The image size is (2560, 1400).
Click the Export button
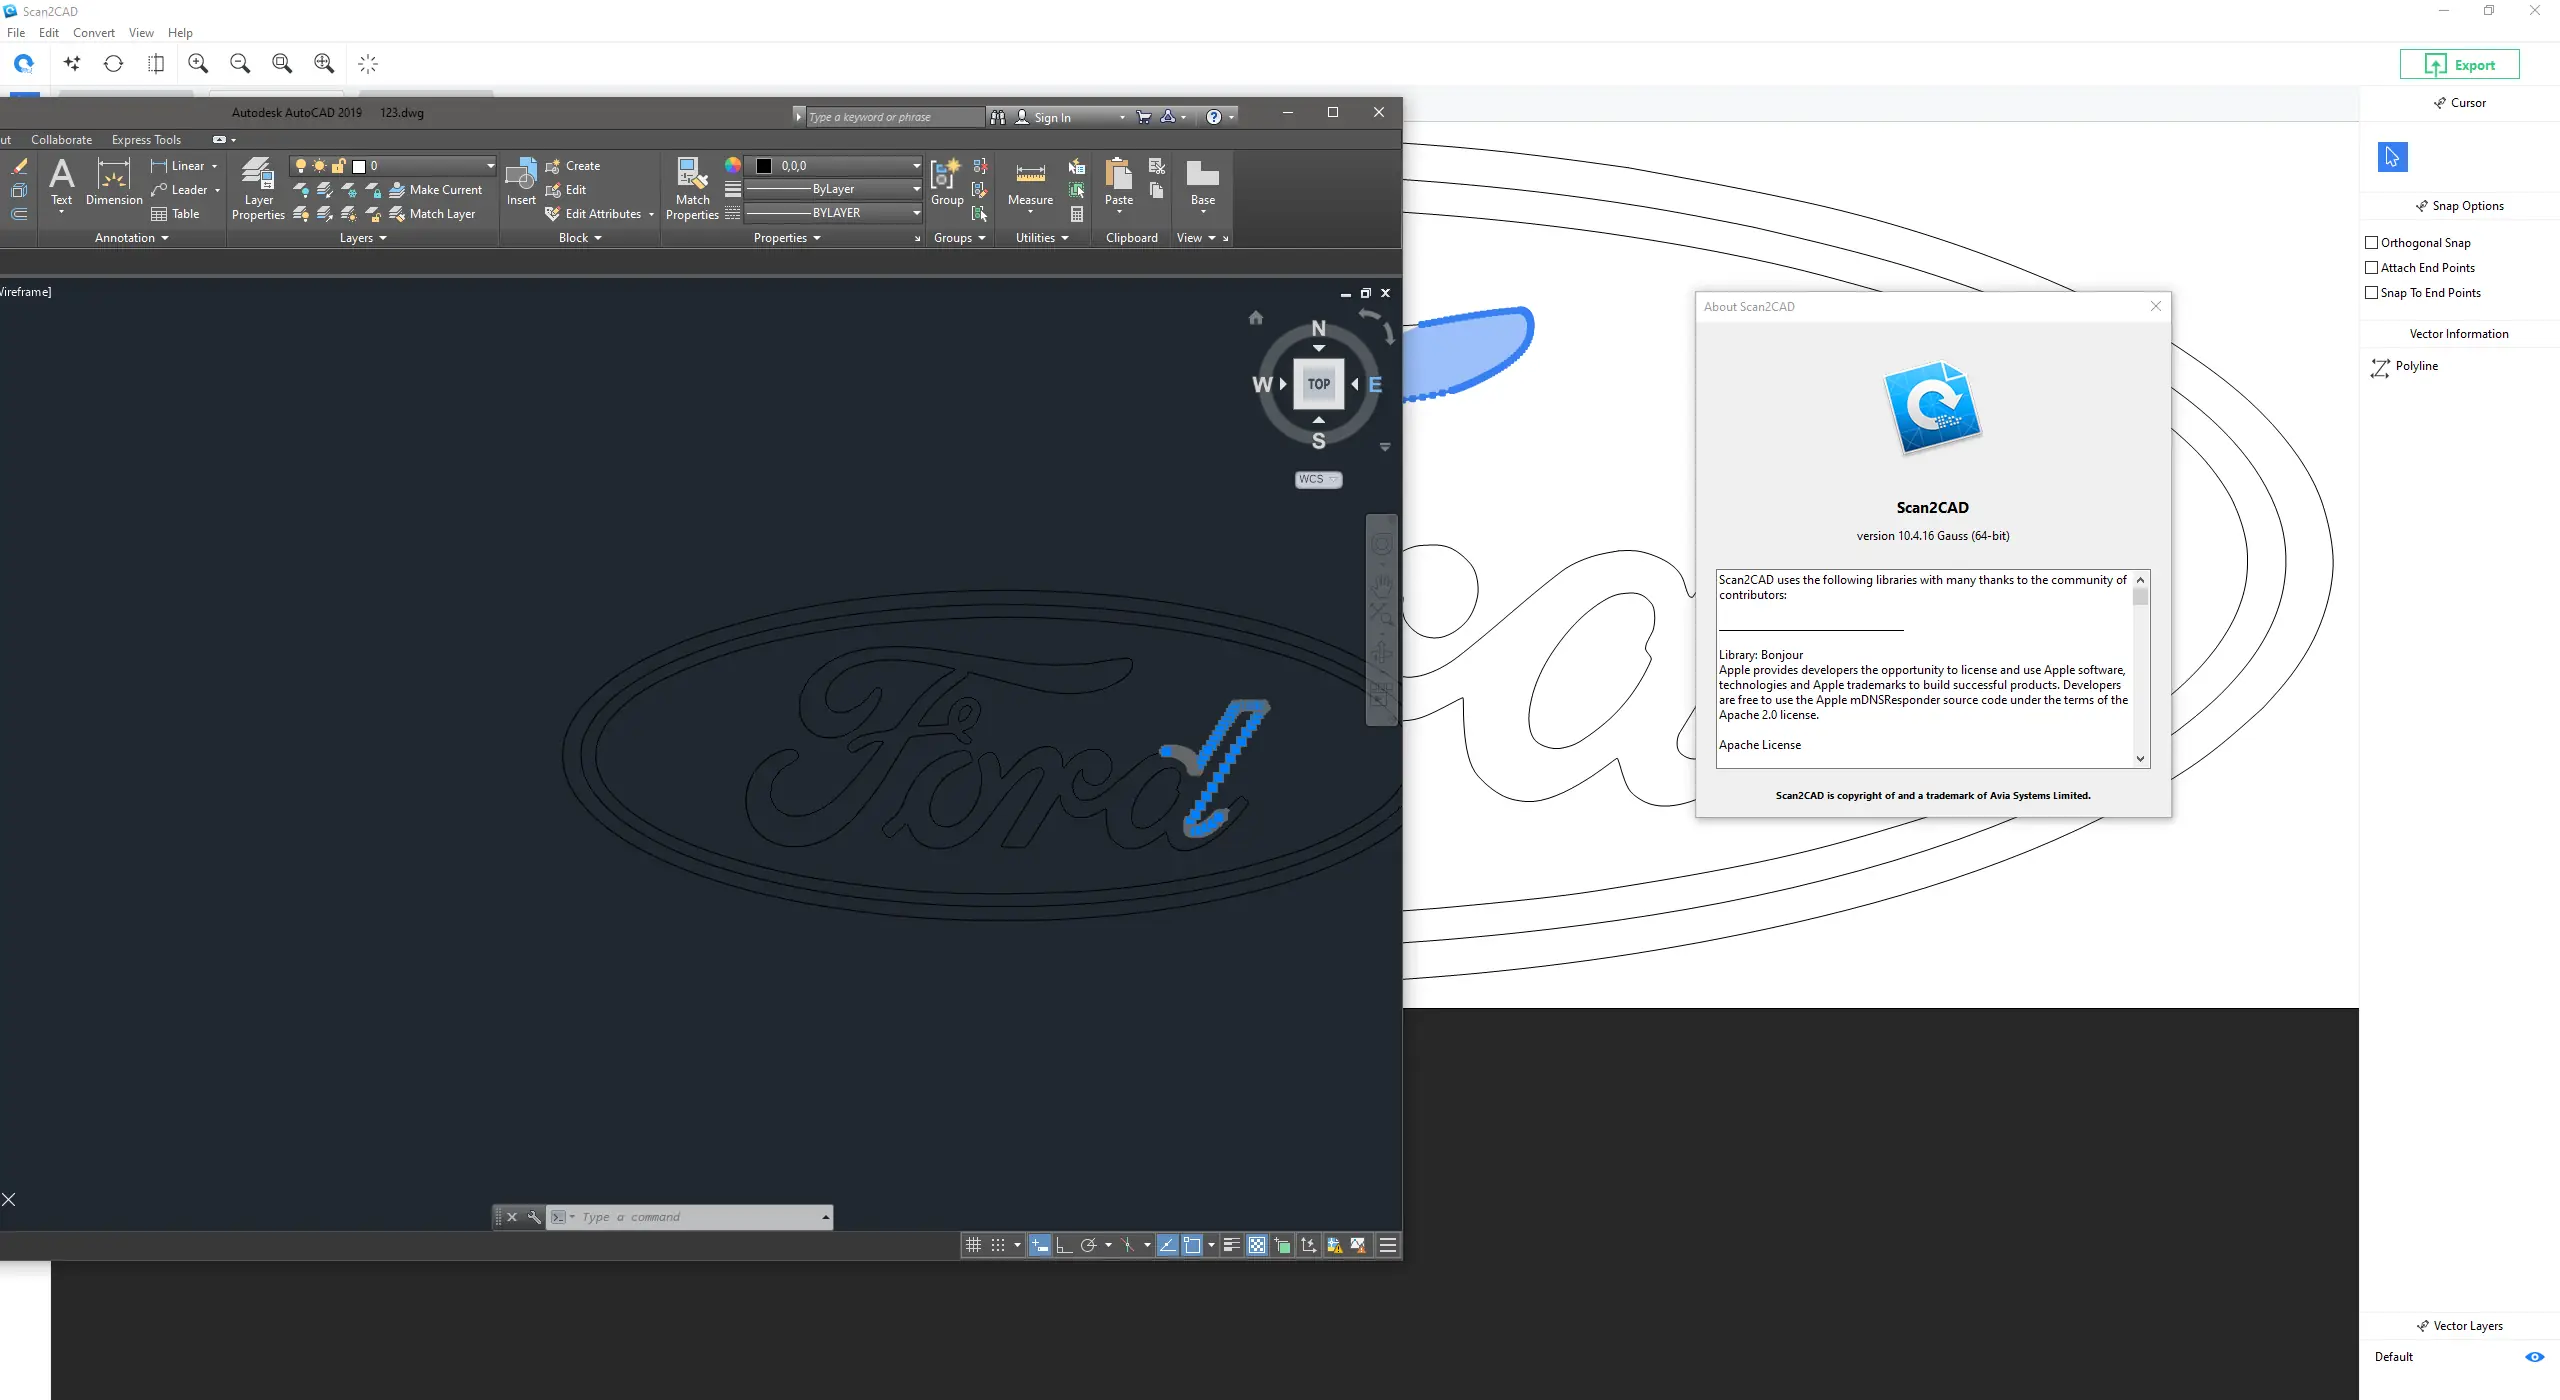click(x=2459, y=65)
